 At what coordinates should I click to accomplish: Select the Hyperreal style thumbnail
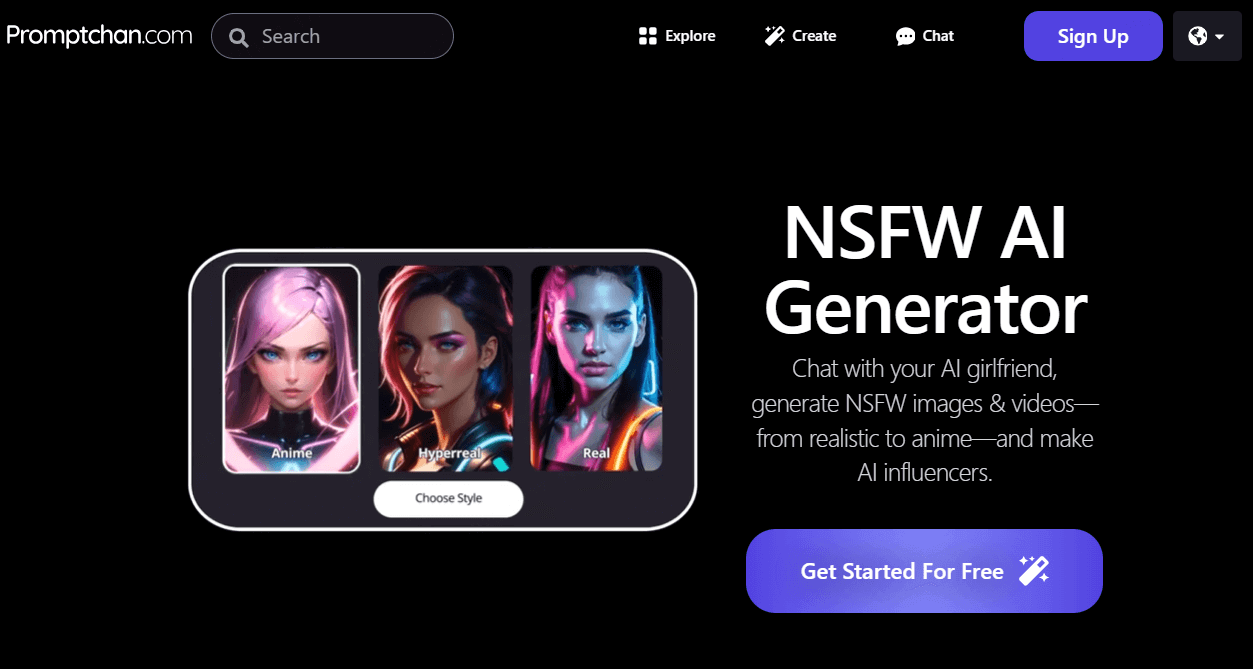coord(445,368)
